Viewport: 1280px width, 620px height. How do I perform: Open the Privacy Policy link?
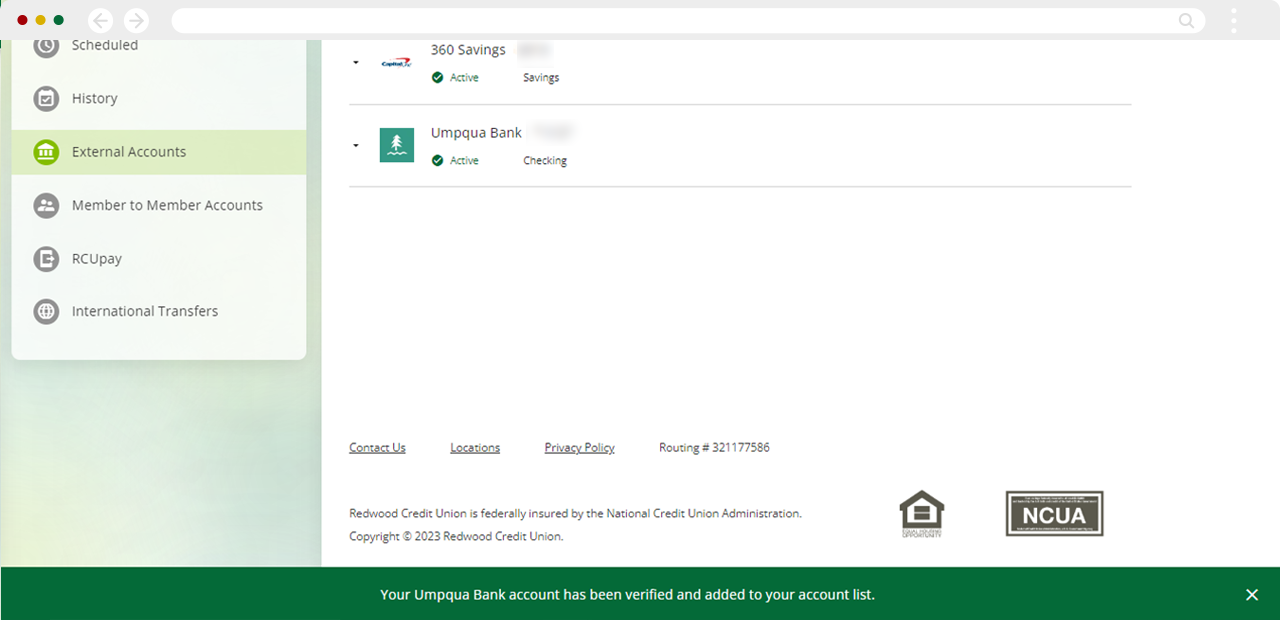click(579, 448)
